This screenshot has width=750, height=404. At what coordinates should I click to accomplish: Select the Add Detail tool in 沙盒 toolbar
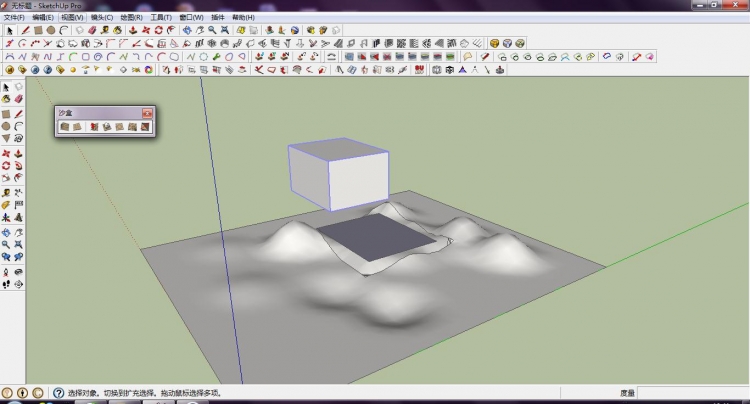coord(132,127)
